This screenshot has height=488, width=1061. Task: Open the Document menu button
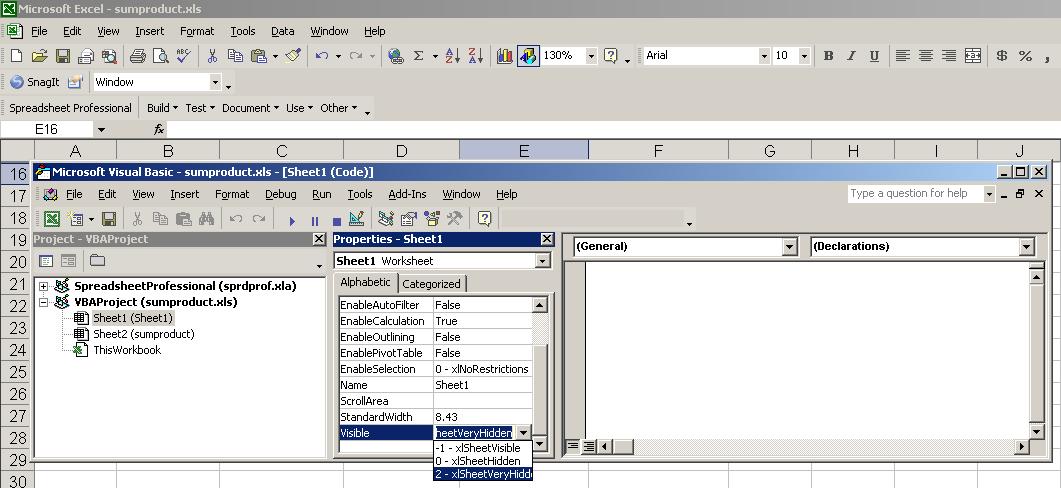(250, 108)
